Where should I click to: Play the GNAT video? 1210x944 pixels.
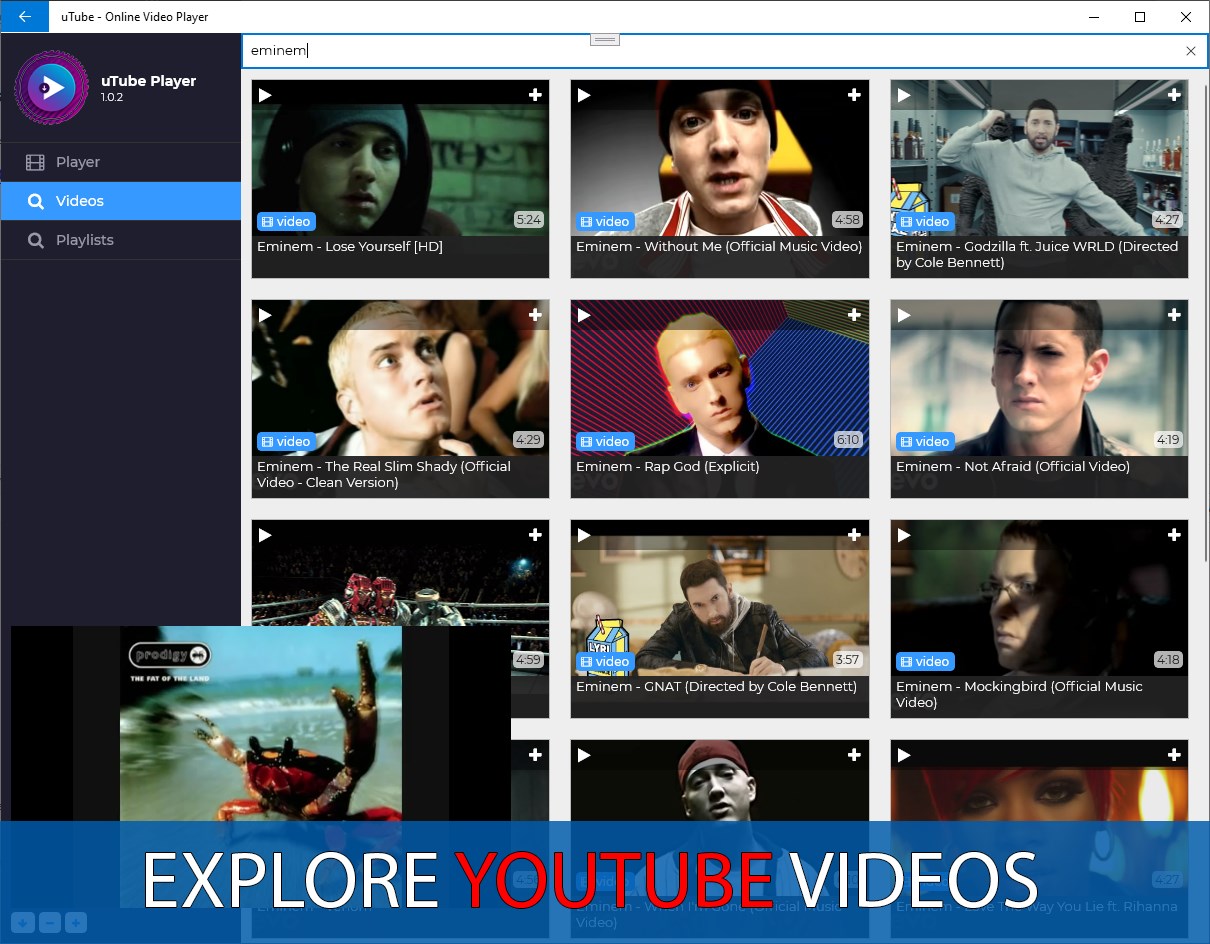tap(584, 535)
